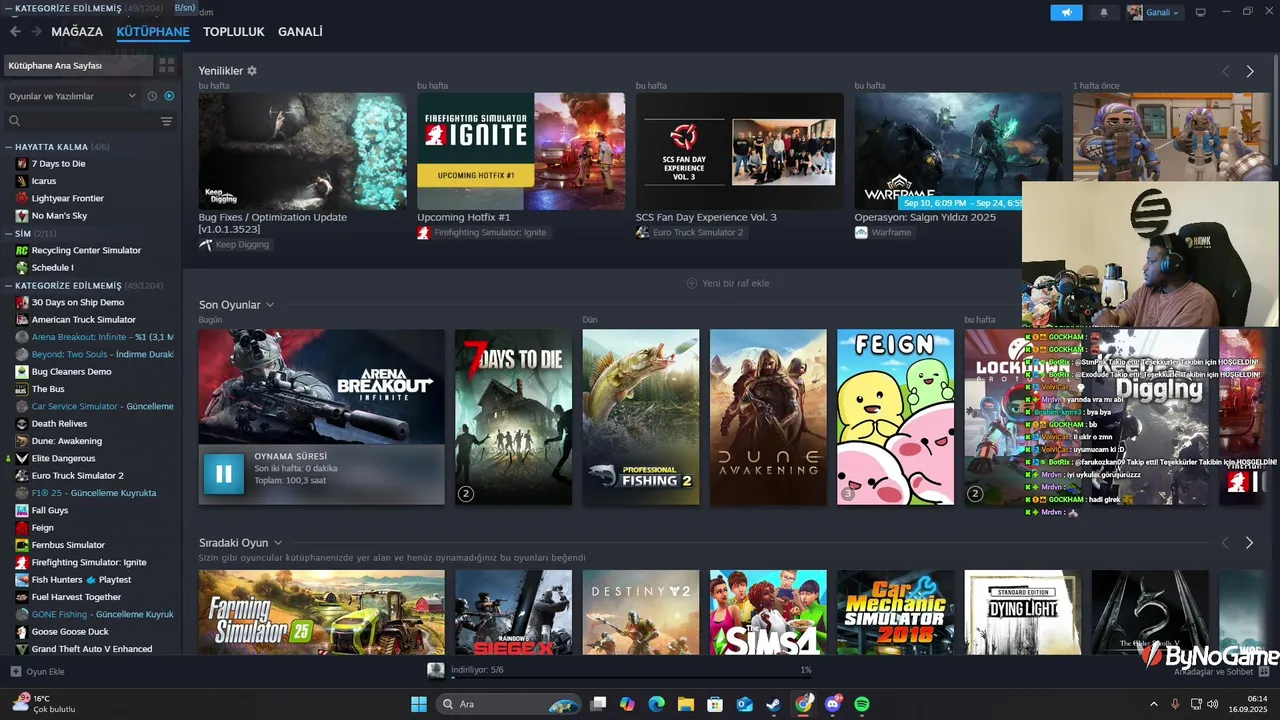
Task: Open Microsoft Edge from the taskbar
Action: [656, 704]
